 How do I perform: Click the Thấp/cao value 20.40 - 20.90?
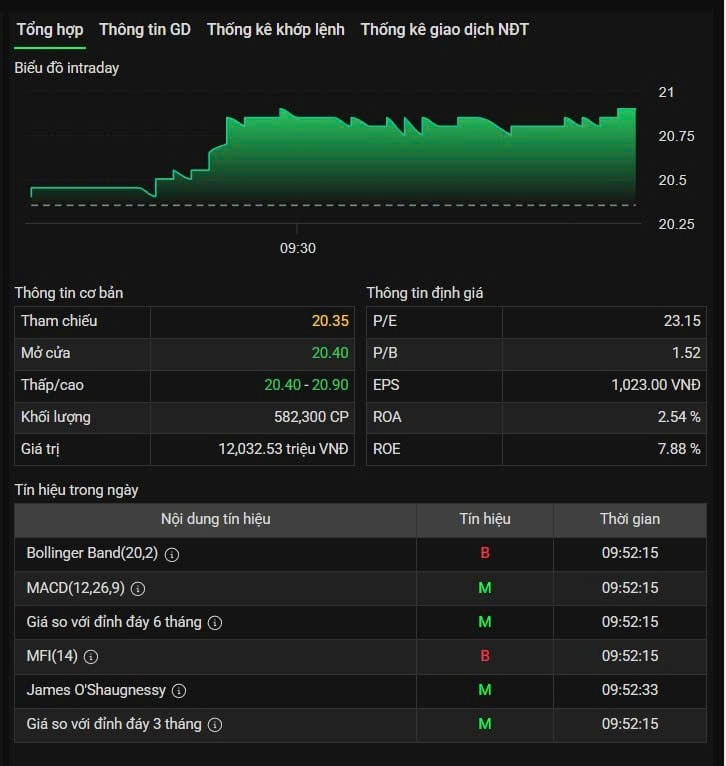(x=306, y=385)
